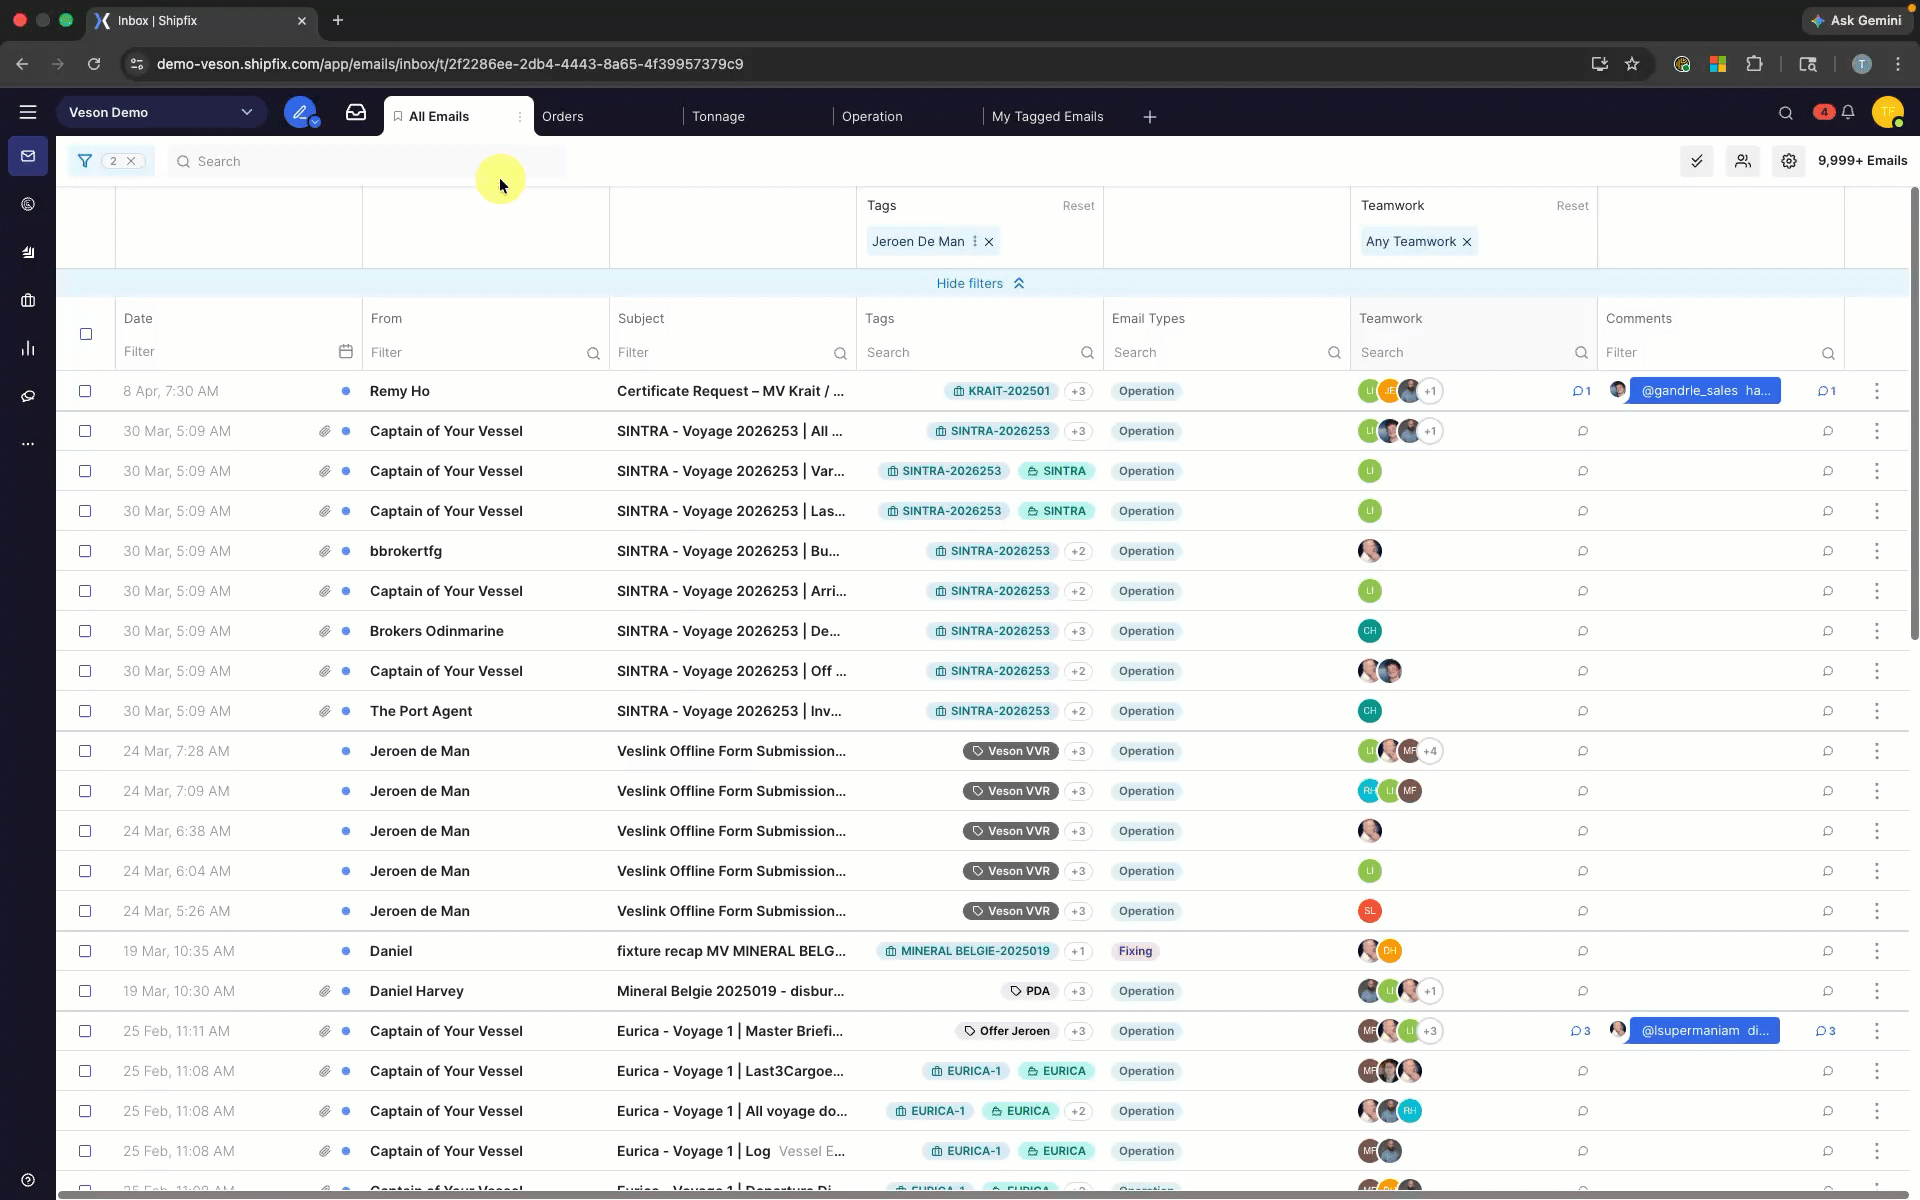Open the inbox tray icon

(x=356, y=112)
